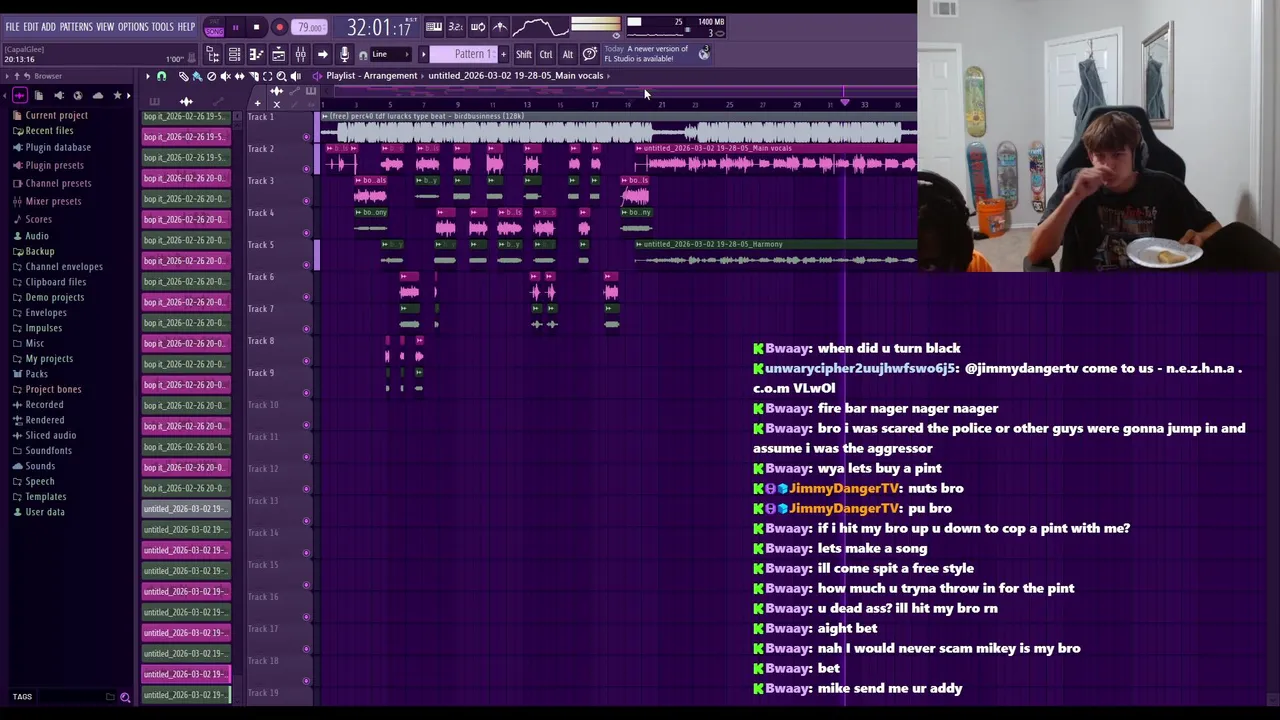Mute Track 3 with its round button
The height and width of the screenshot is (720, 1280).
coord(307,201)
